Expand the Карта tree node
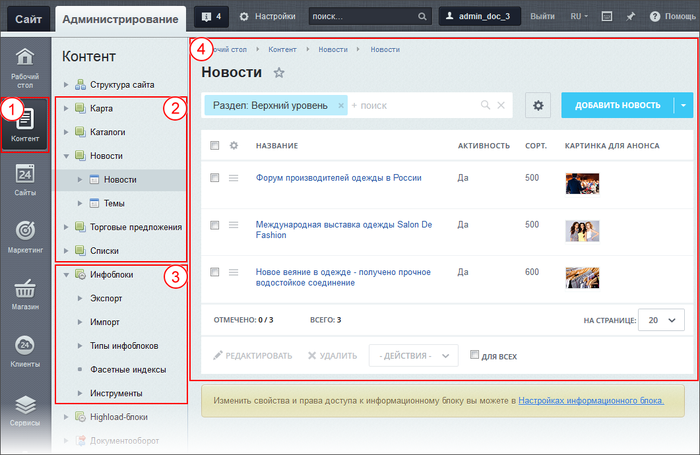The image size is (700, 455). coord(66,109)
